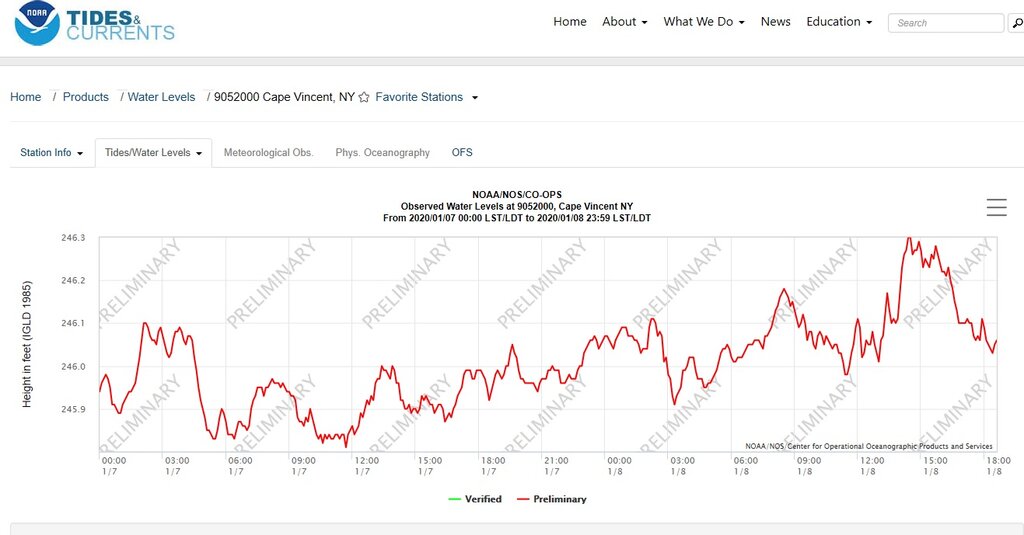Click the Water Levels breadcrumb link
This screenshot has width=1024, height=535.
(x=161, y=97)
